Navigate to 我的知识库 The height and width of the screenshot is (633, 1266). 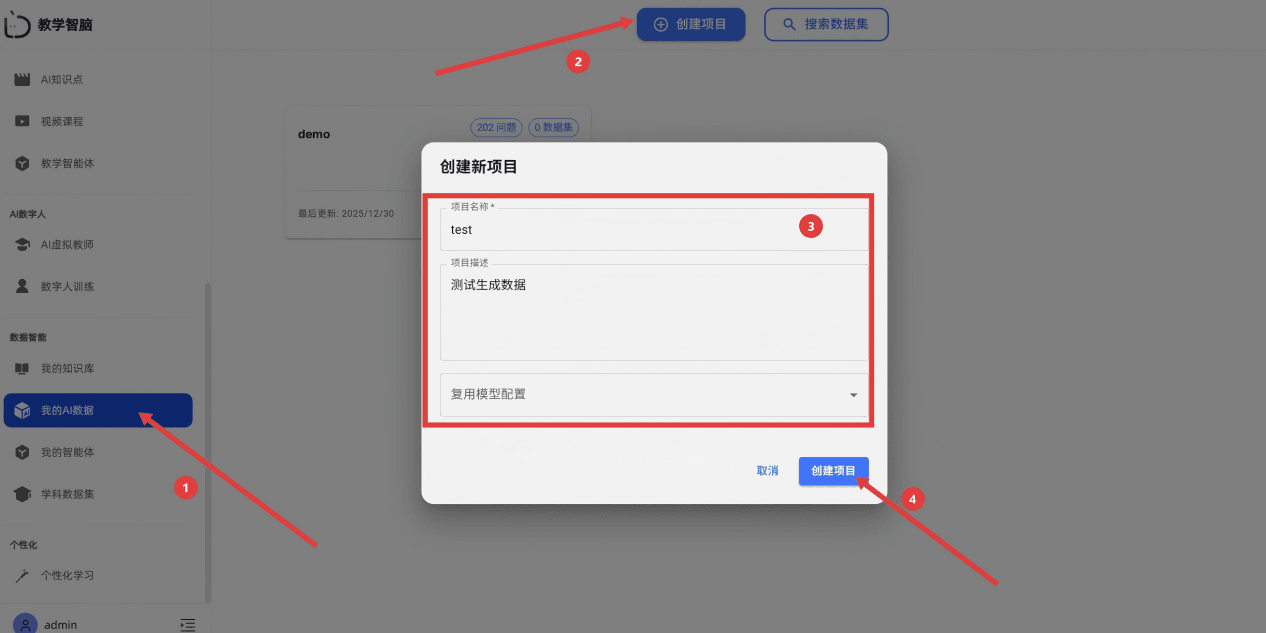tap(98, 369)
